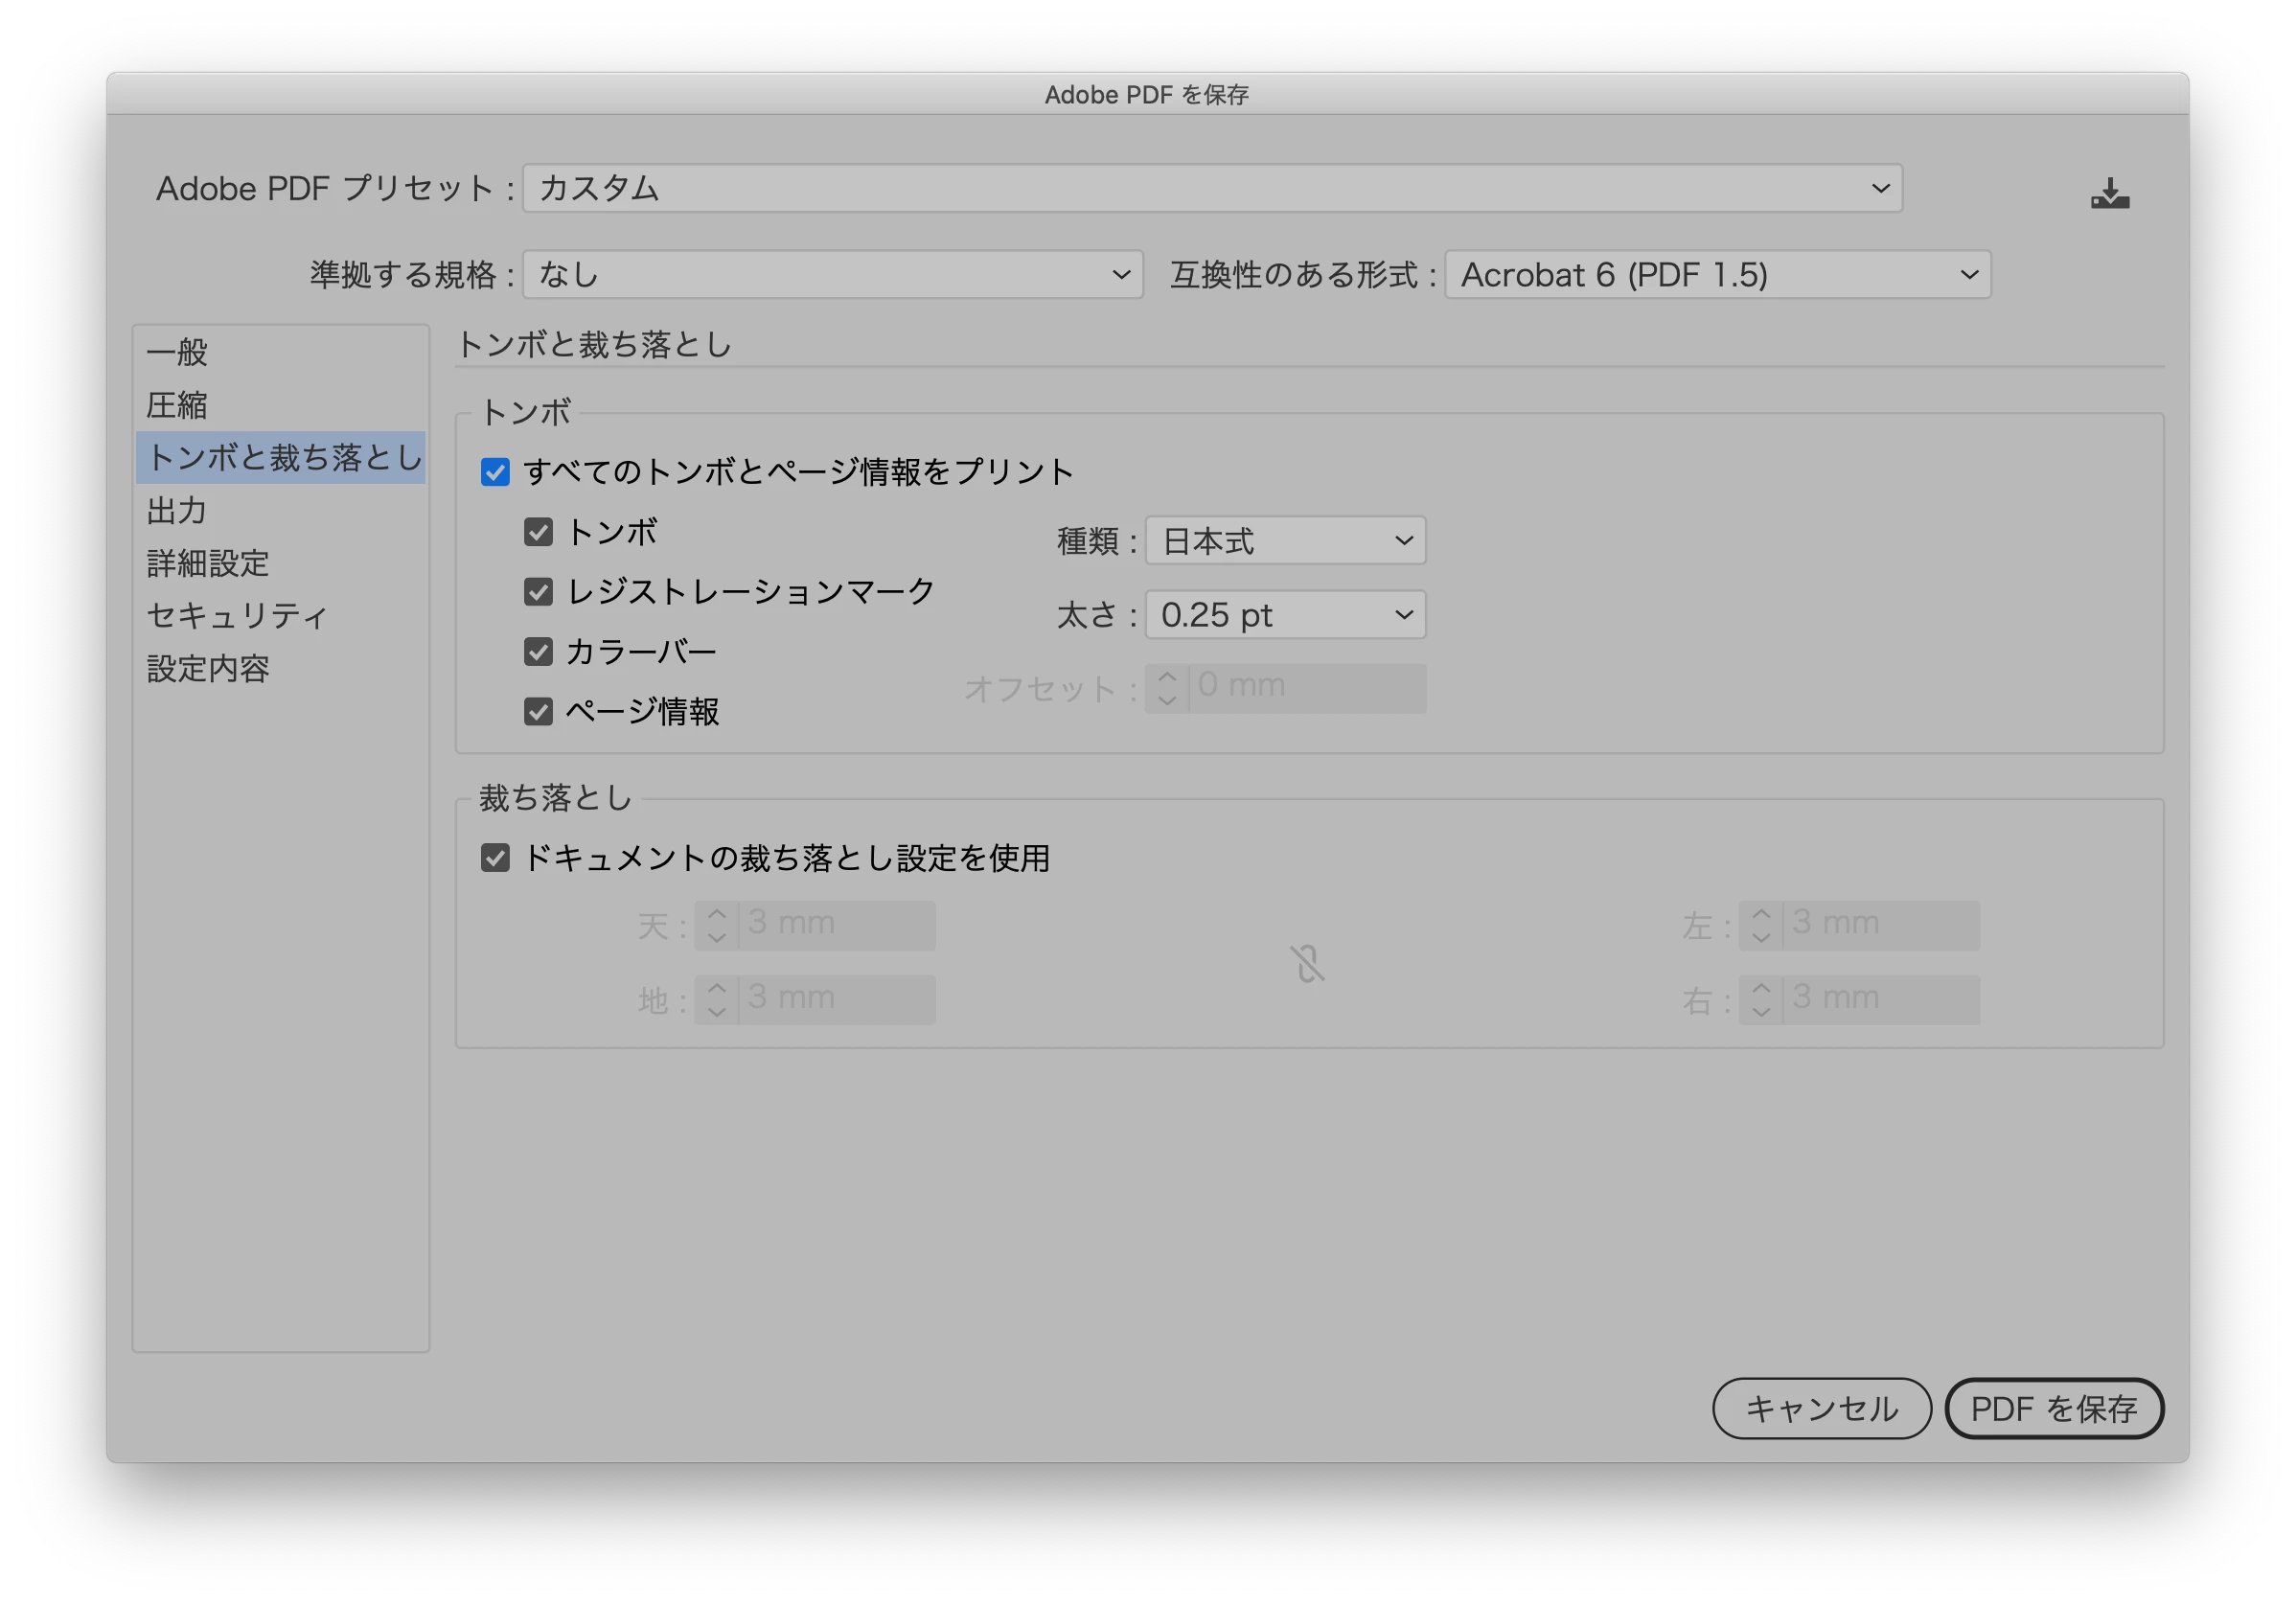Uncheck the ページ情報 checkbox
The height and width of the screenshot is (1604, 2296).
(538, 712)
